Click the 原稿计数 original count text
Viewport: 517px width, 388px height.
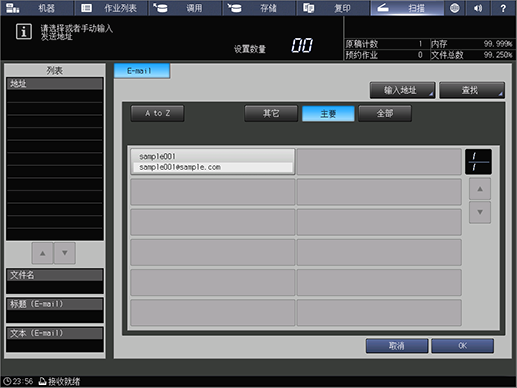tap(362, 44)
